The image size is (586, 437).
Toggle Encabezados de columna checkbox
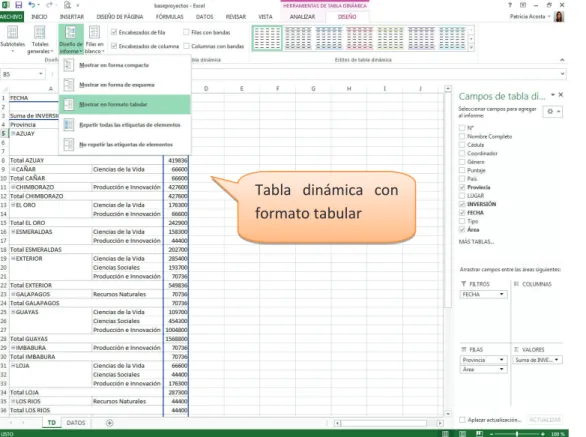114,46
